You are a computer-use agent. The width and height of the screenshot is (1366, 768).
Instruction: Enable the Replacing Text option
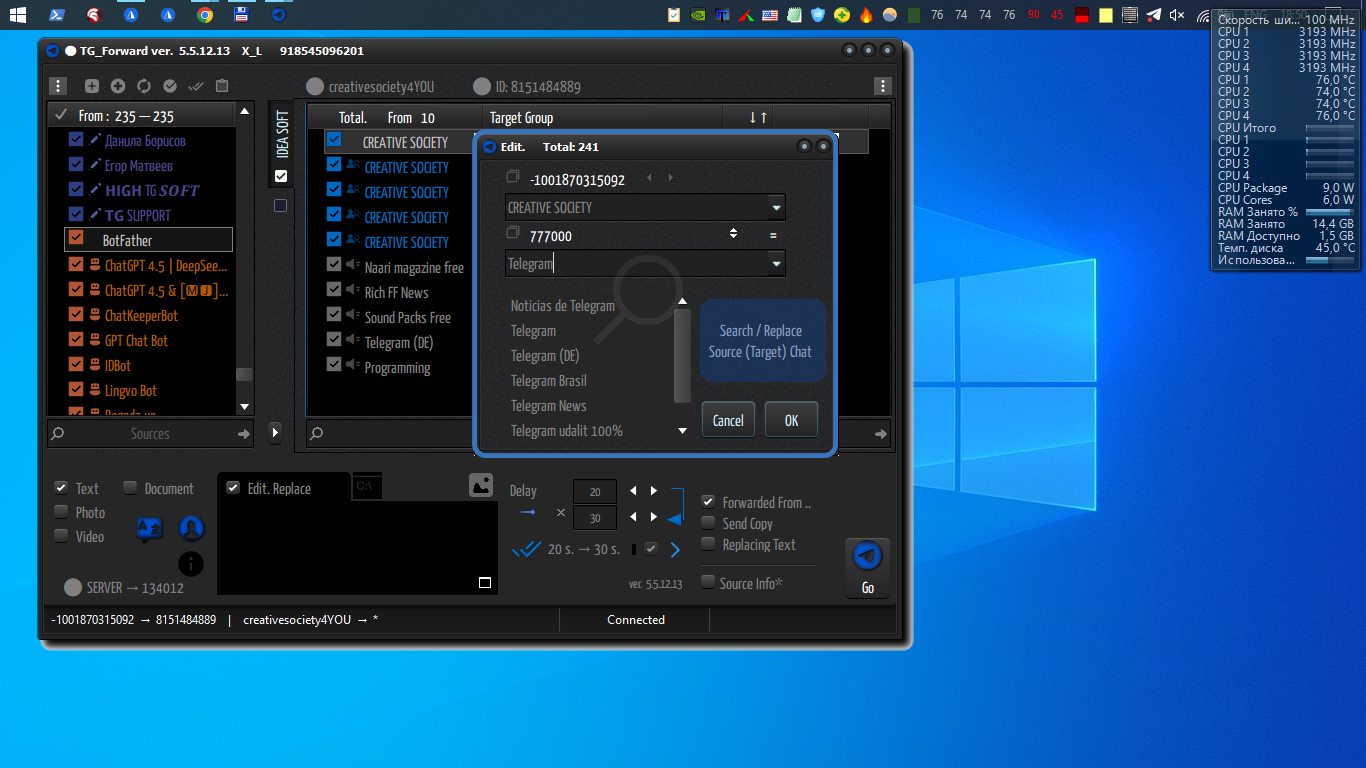pyautogui.click(x=709, y=544)
